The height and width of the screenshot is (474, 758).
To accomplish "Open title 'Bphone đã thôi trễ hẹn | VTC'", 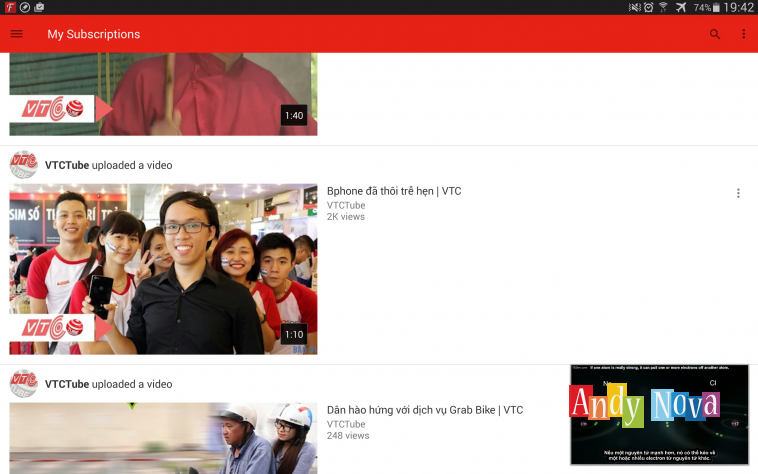I will 394,191.
